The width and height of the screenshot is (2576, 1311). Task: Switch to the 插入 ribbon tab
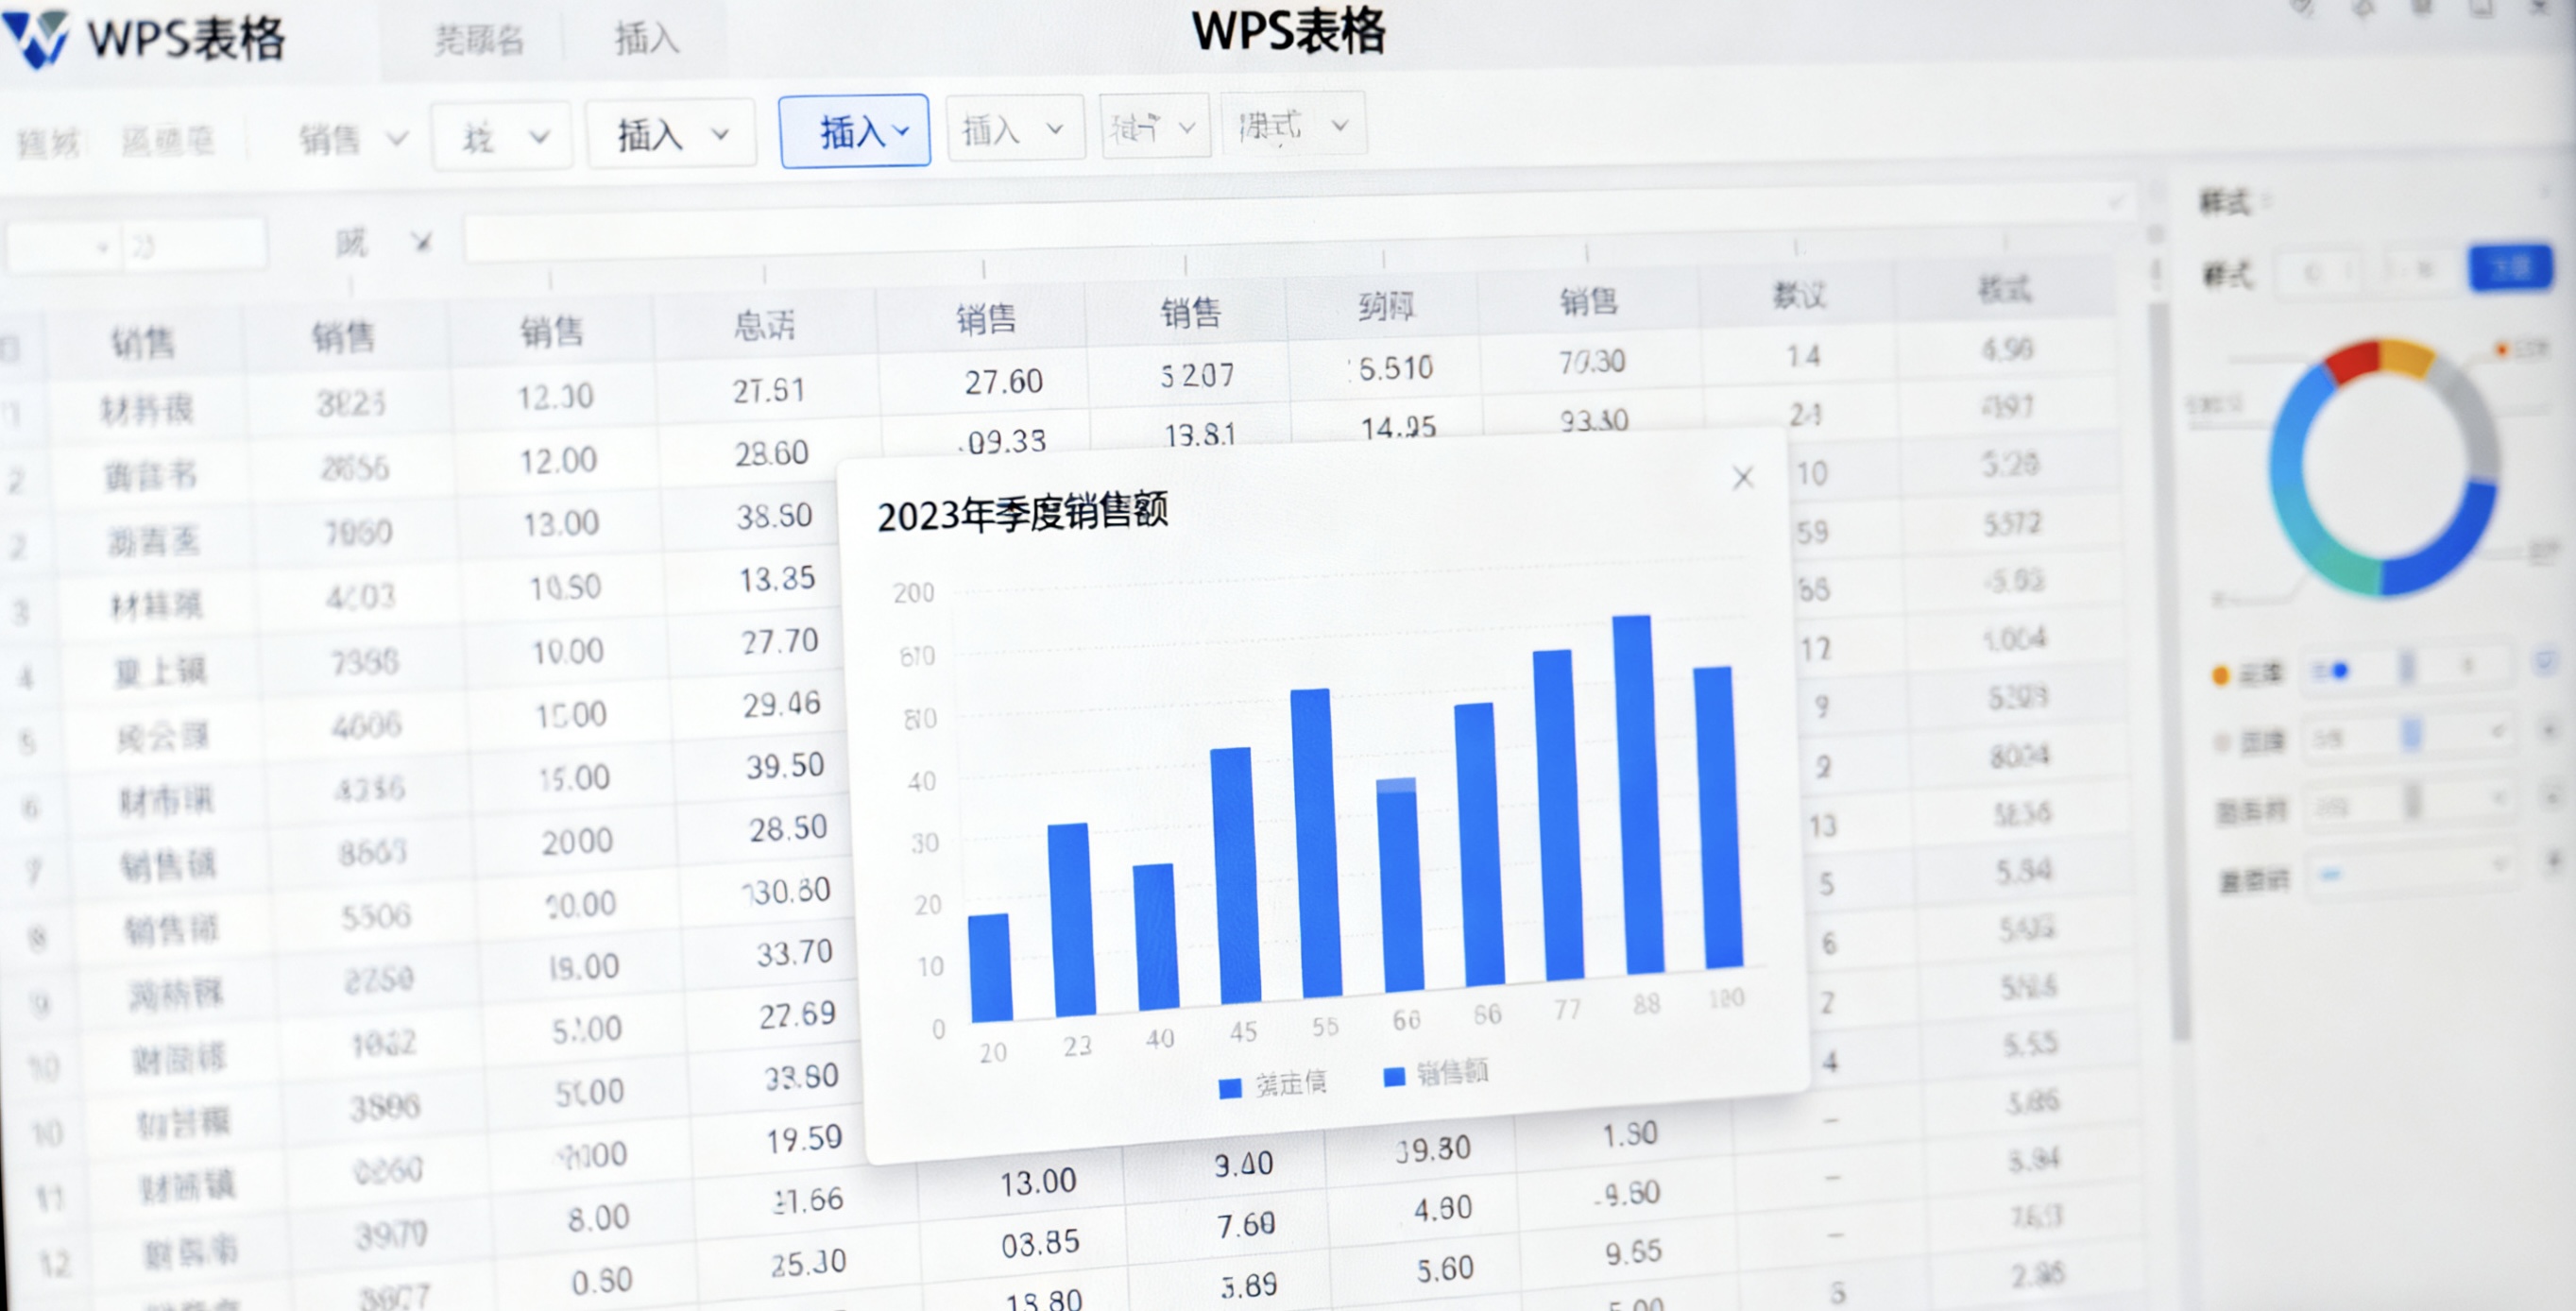(646, 40)
